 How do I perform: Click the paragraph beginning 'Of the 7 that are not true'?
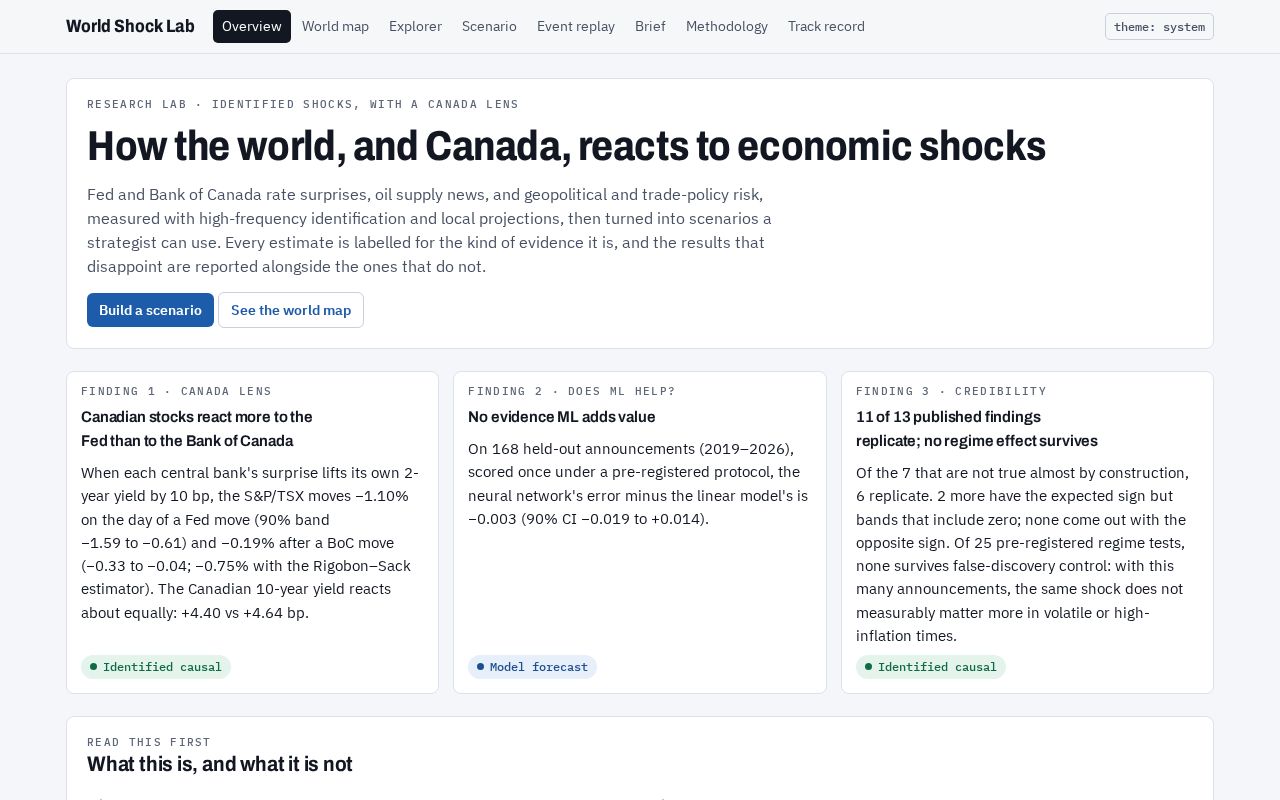click(1023, 554)
